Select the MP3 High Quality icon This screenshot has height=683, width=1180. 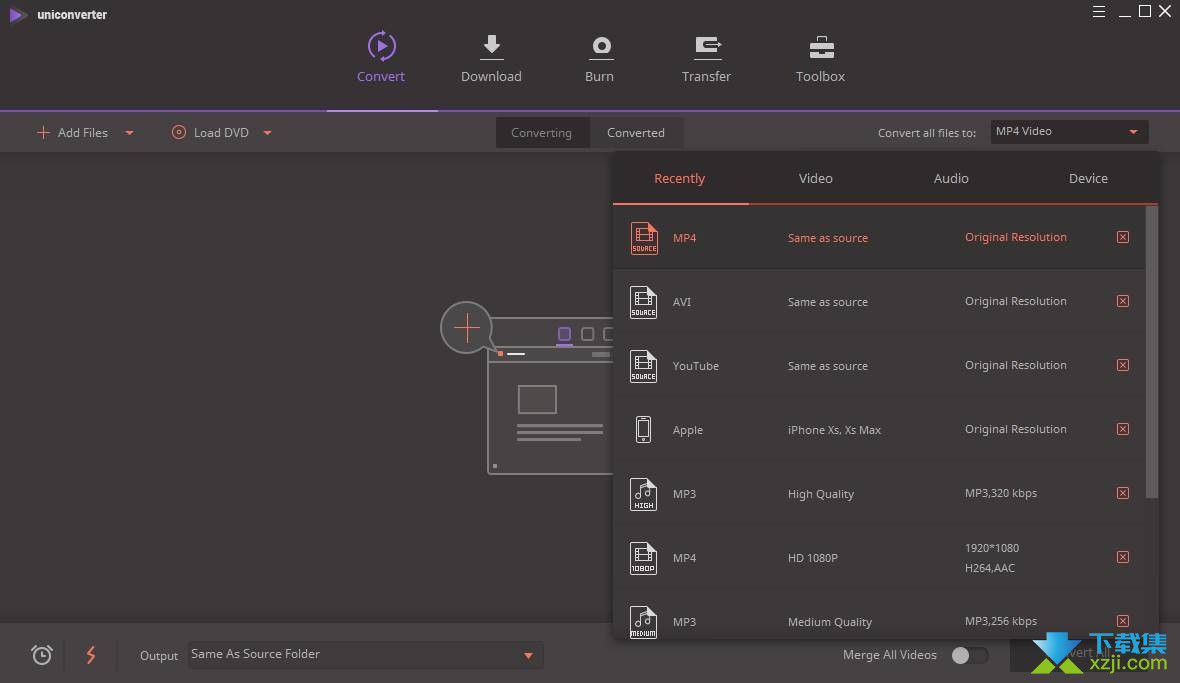click(643, 494)
